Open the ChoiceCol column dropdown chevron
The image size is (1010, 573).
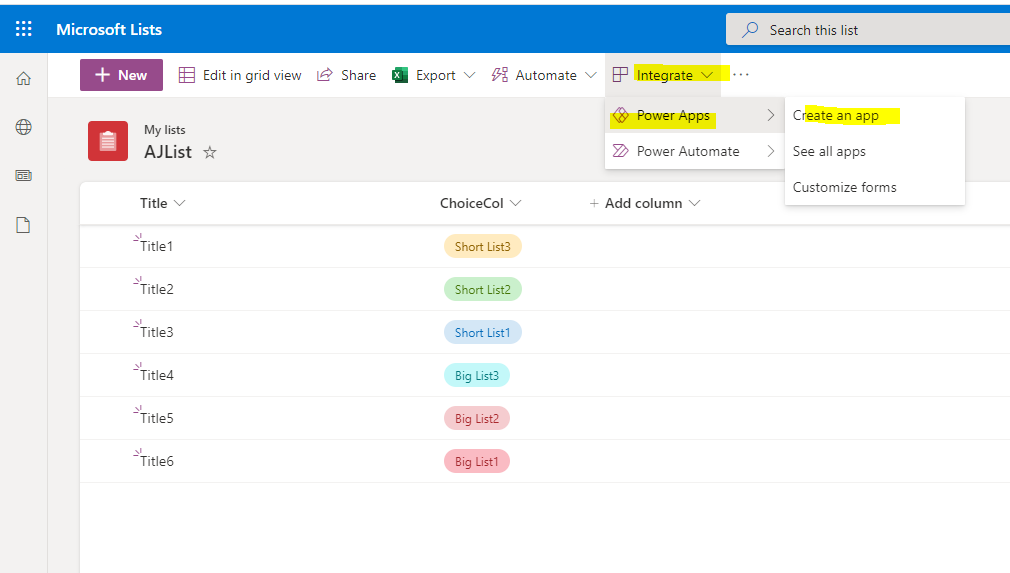click(515, 203)
